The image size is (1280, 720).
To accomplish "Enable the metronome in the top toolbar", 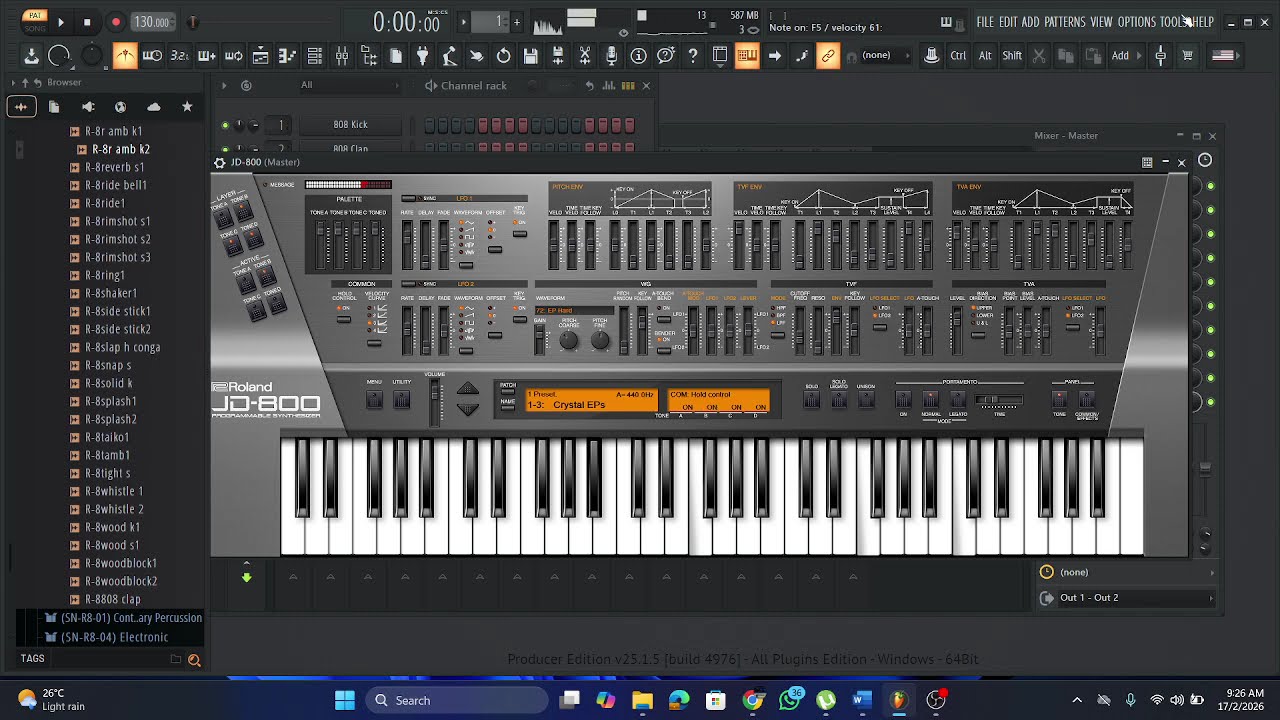I will (x=125, y=56).
